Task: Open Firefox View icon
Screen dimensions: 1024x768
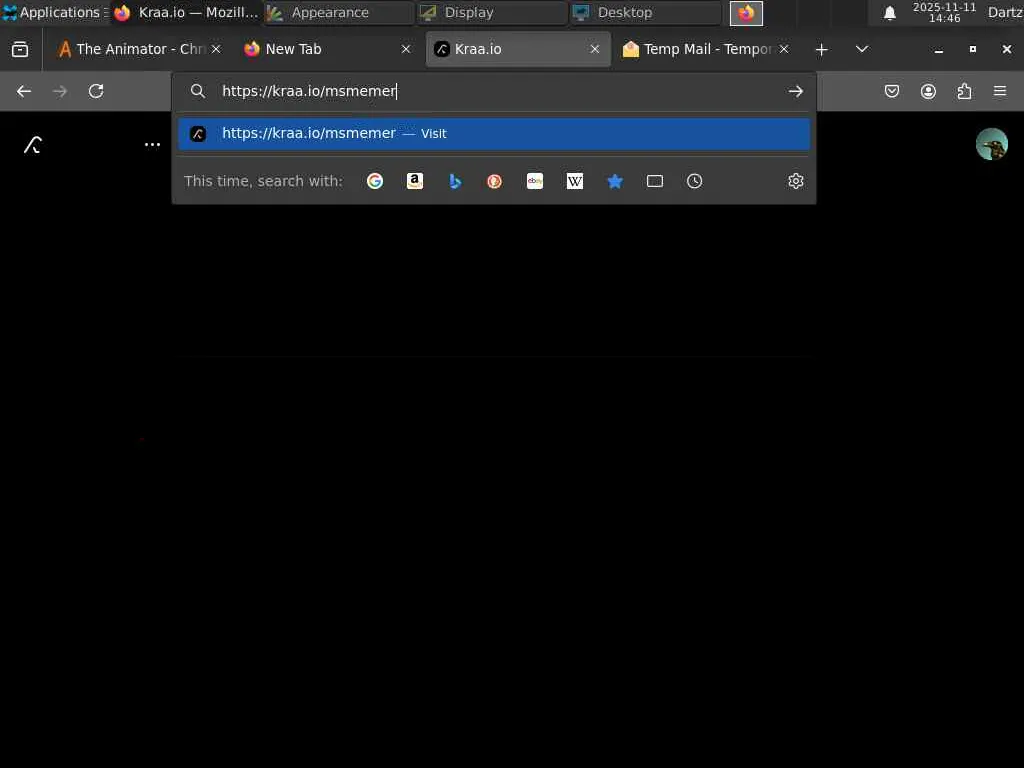Action: pos(20,49)
